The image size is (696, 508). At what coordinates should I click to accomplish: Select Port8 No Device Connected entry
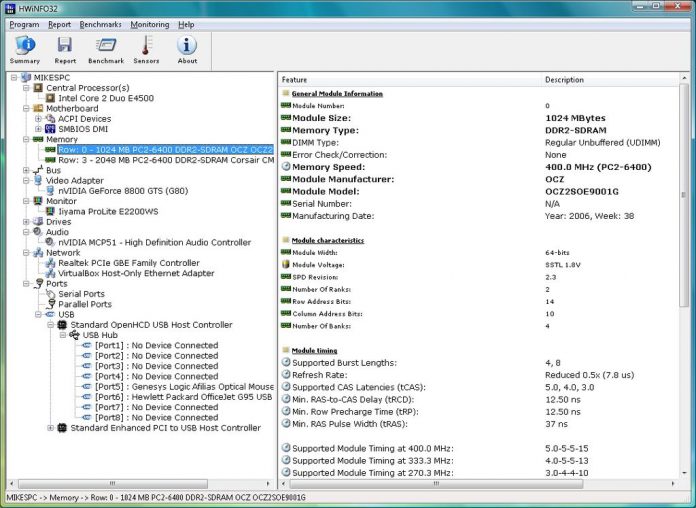[x=156, y=417]
